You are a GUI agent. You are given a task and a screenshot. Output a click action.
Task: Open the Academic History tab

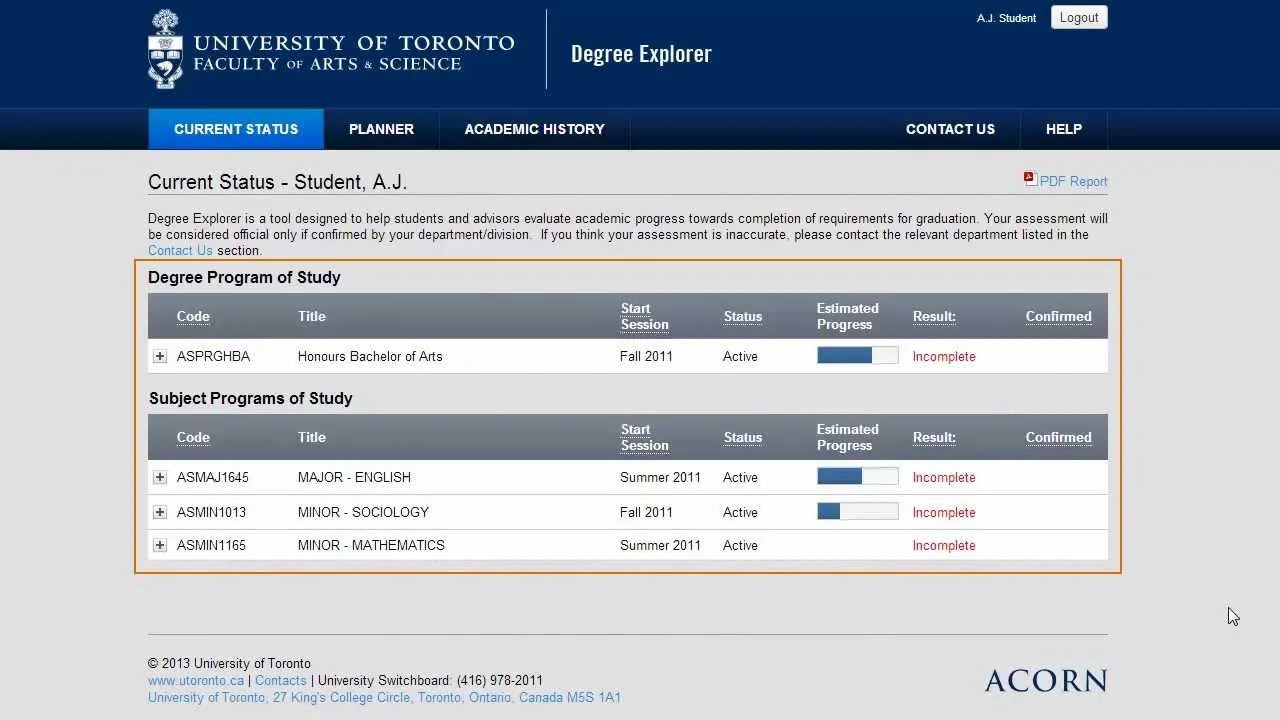click(x=534, y=129)
